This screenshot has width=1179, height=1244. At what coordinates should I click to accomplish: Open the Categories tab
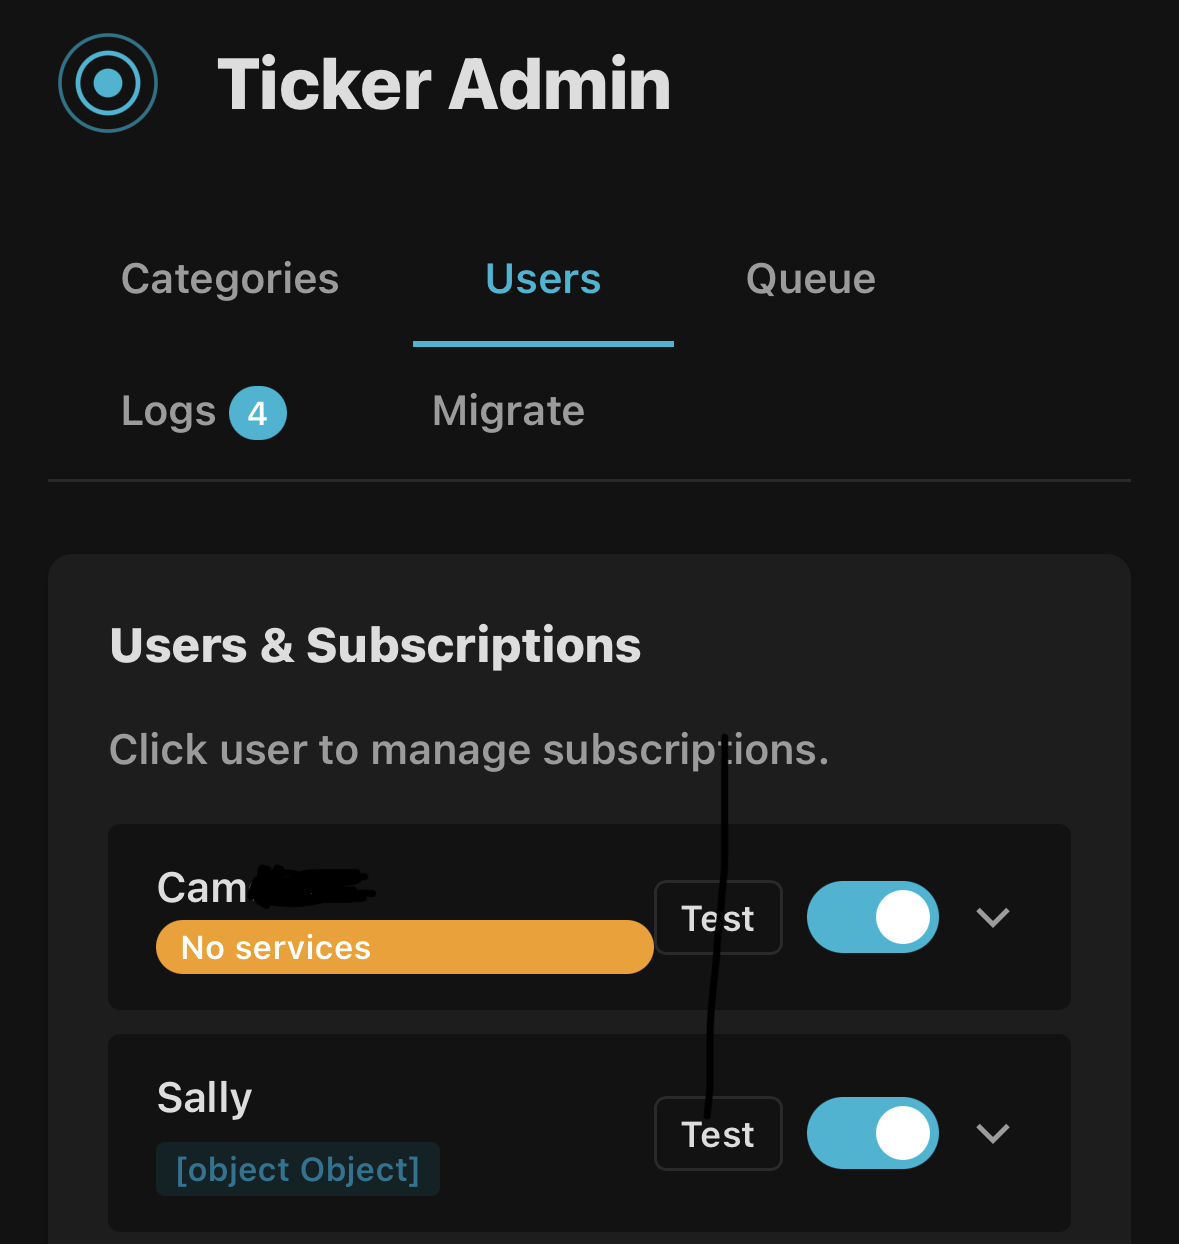pos(230,279)
